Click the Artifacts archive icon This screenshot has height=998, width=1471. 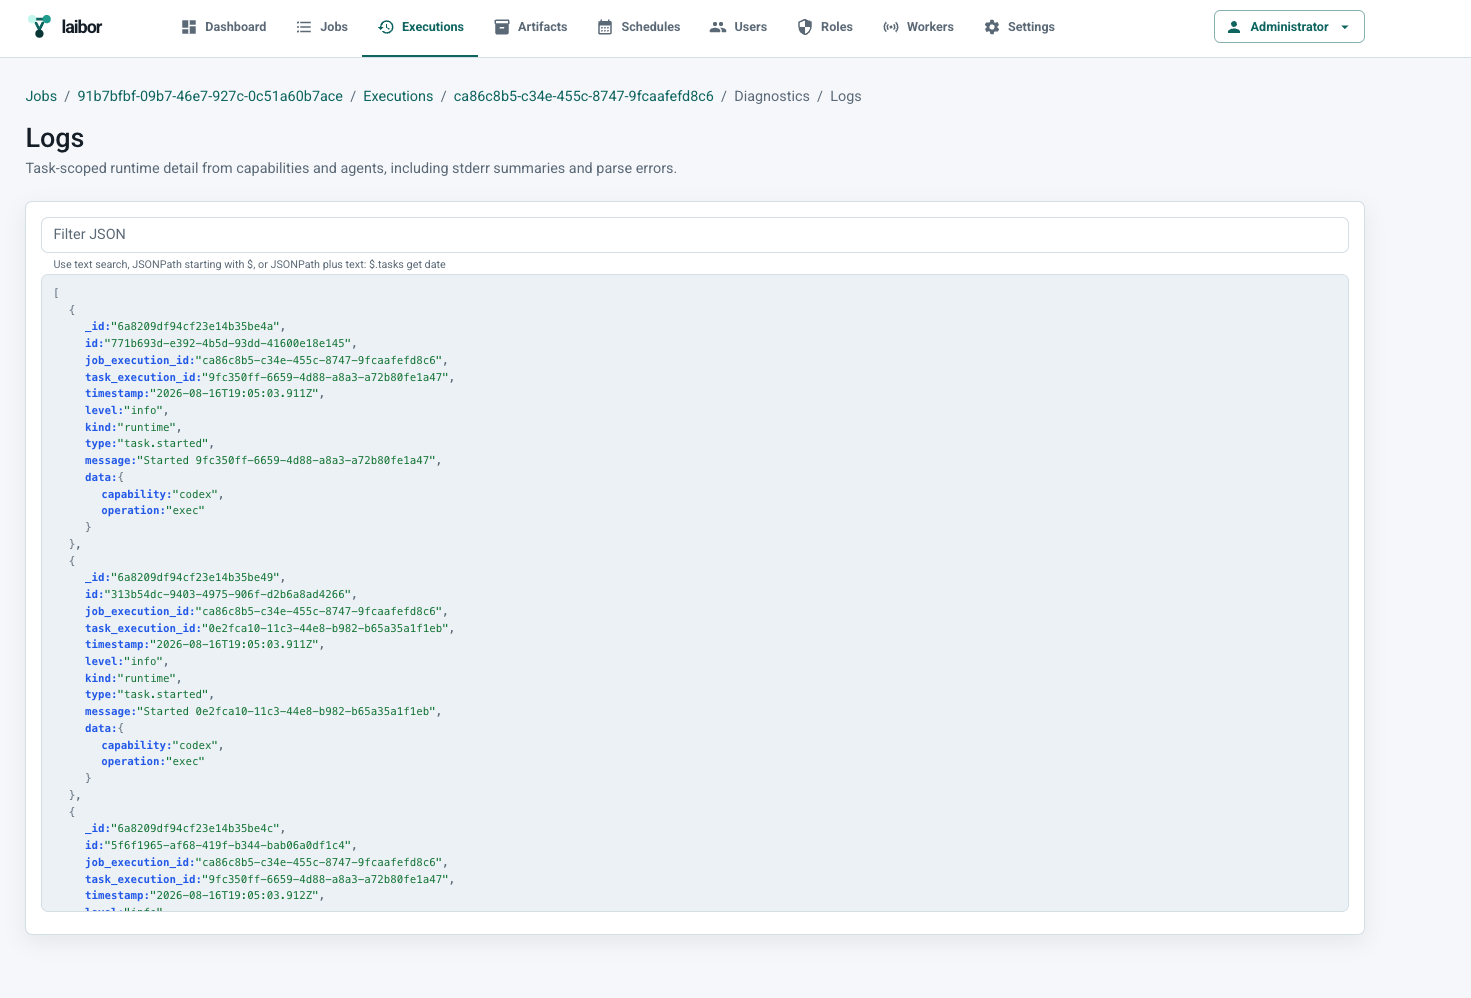pos(502,27)
